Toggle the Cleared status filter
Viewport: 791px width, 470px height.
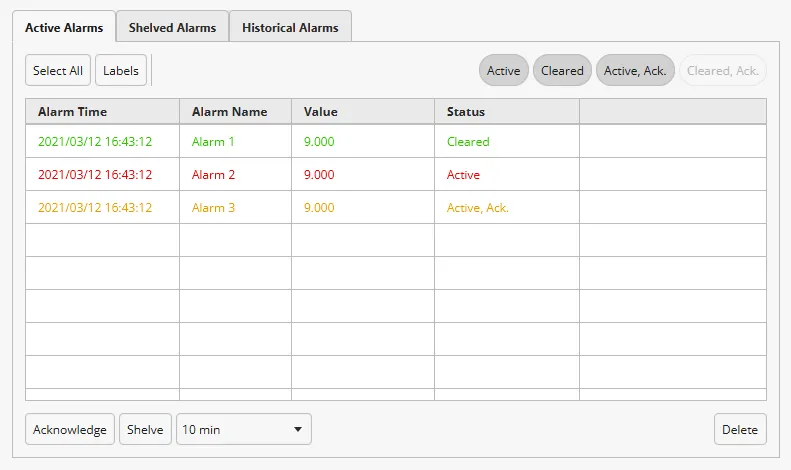click(x=562, y=70)
